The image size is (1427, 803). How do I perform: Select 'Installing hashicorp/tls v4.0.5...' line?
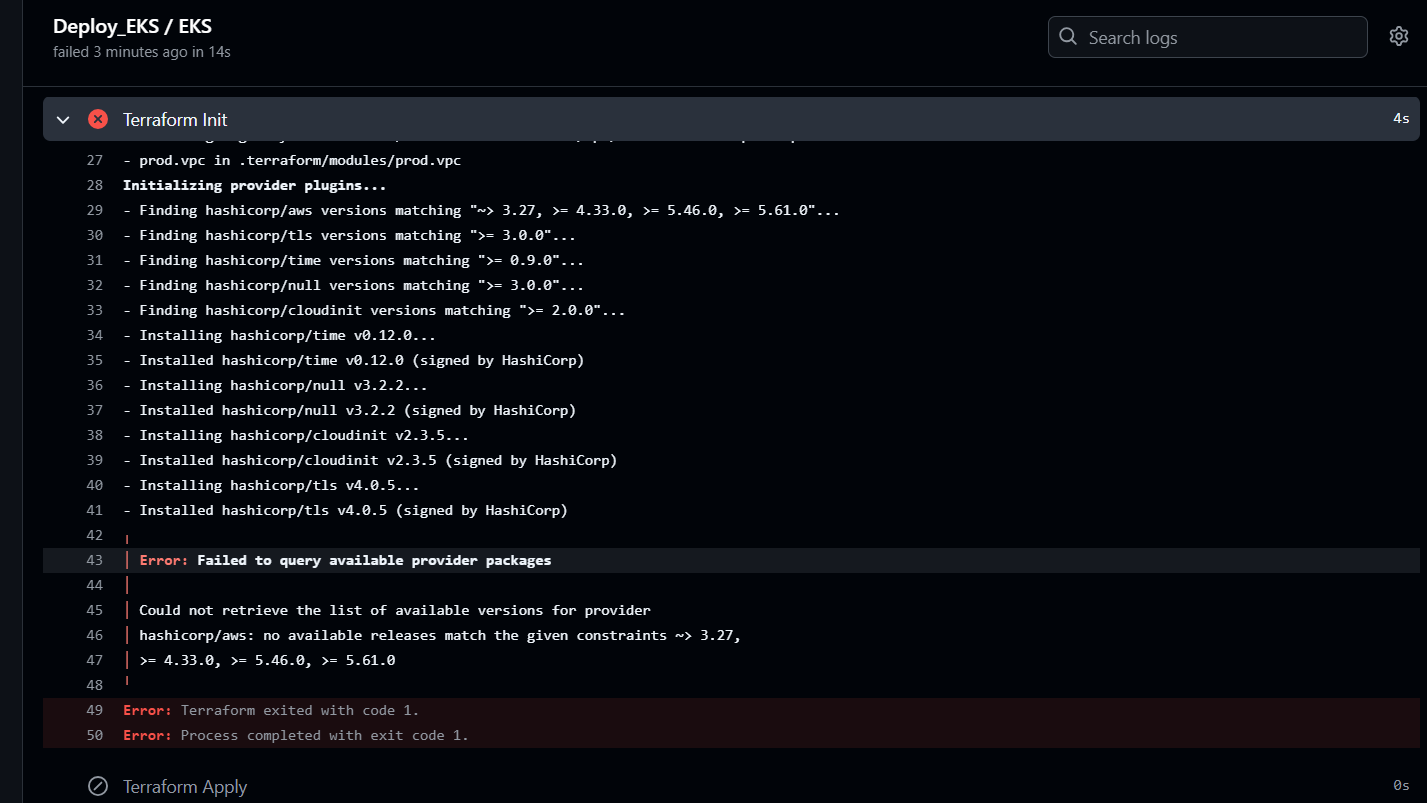tap(271, 485)
